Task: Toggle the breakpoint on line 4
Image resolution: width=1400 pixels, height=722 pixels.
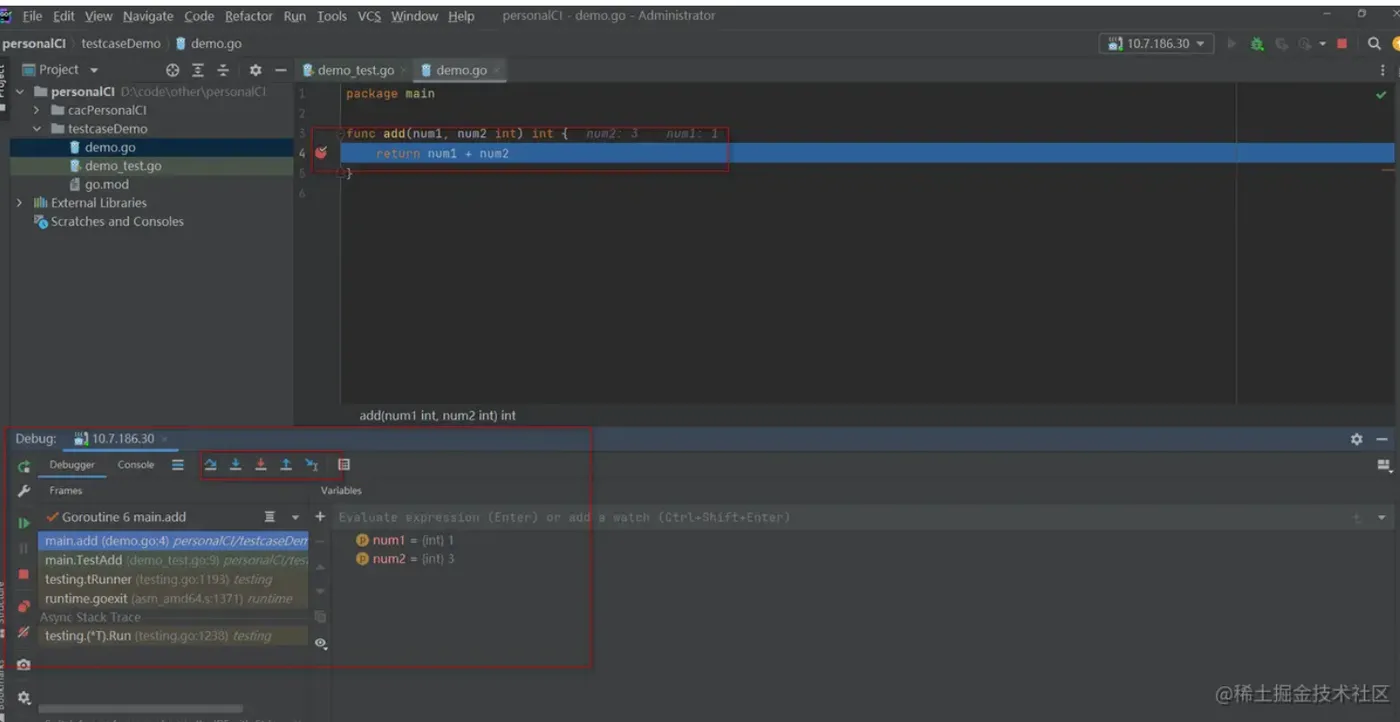Action: (x=321, y=153)
